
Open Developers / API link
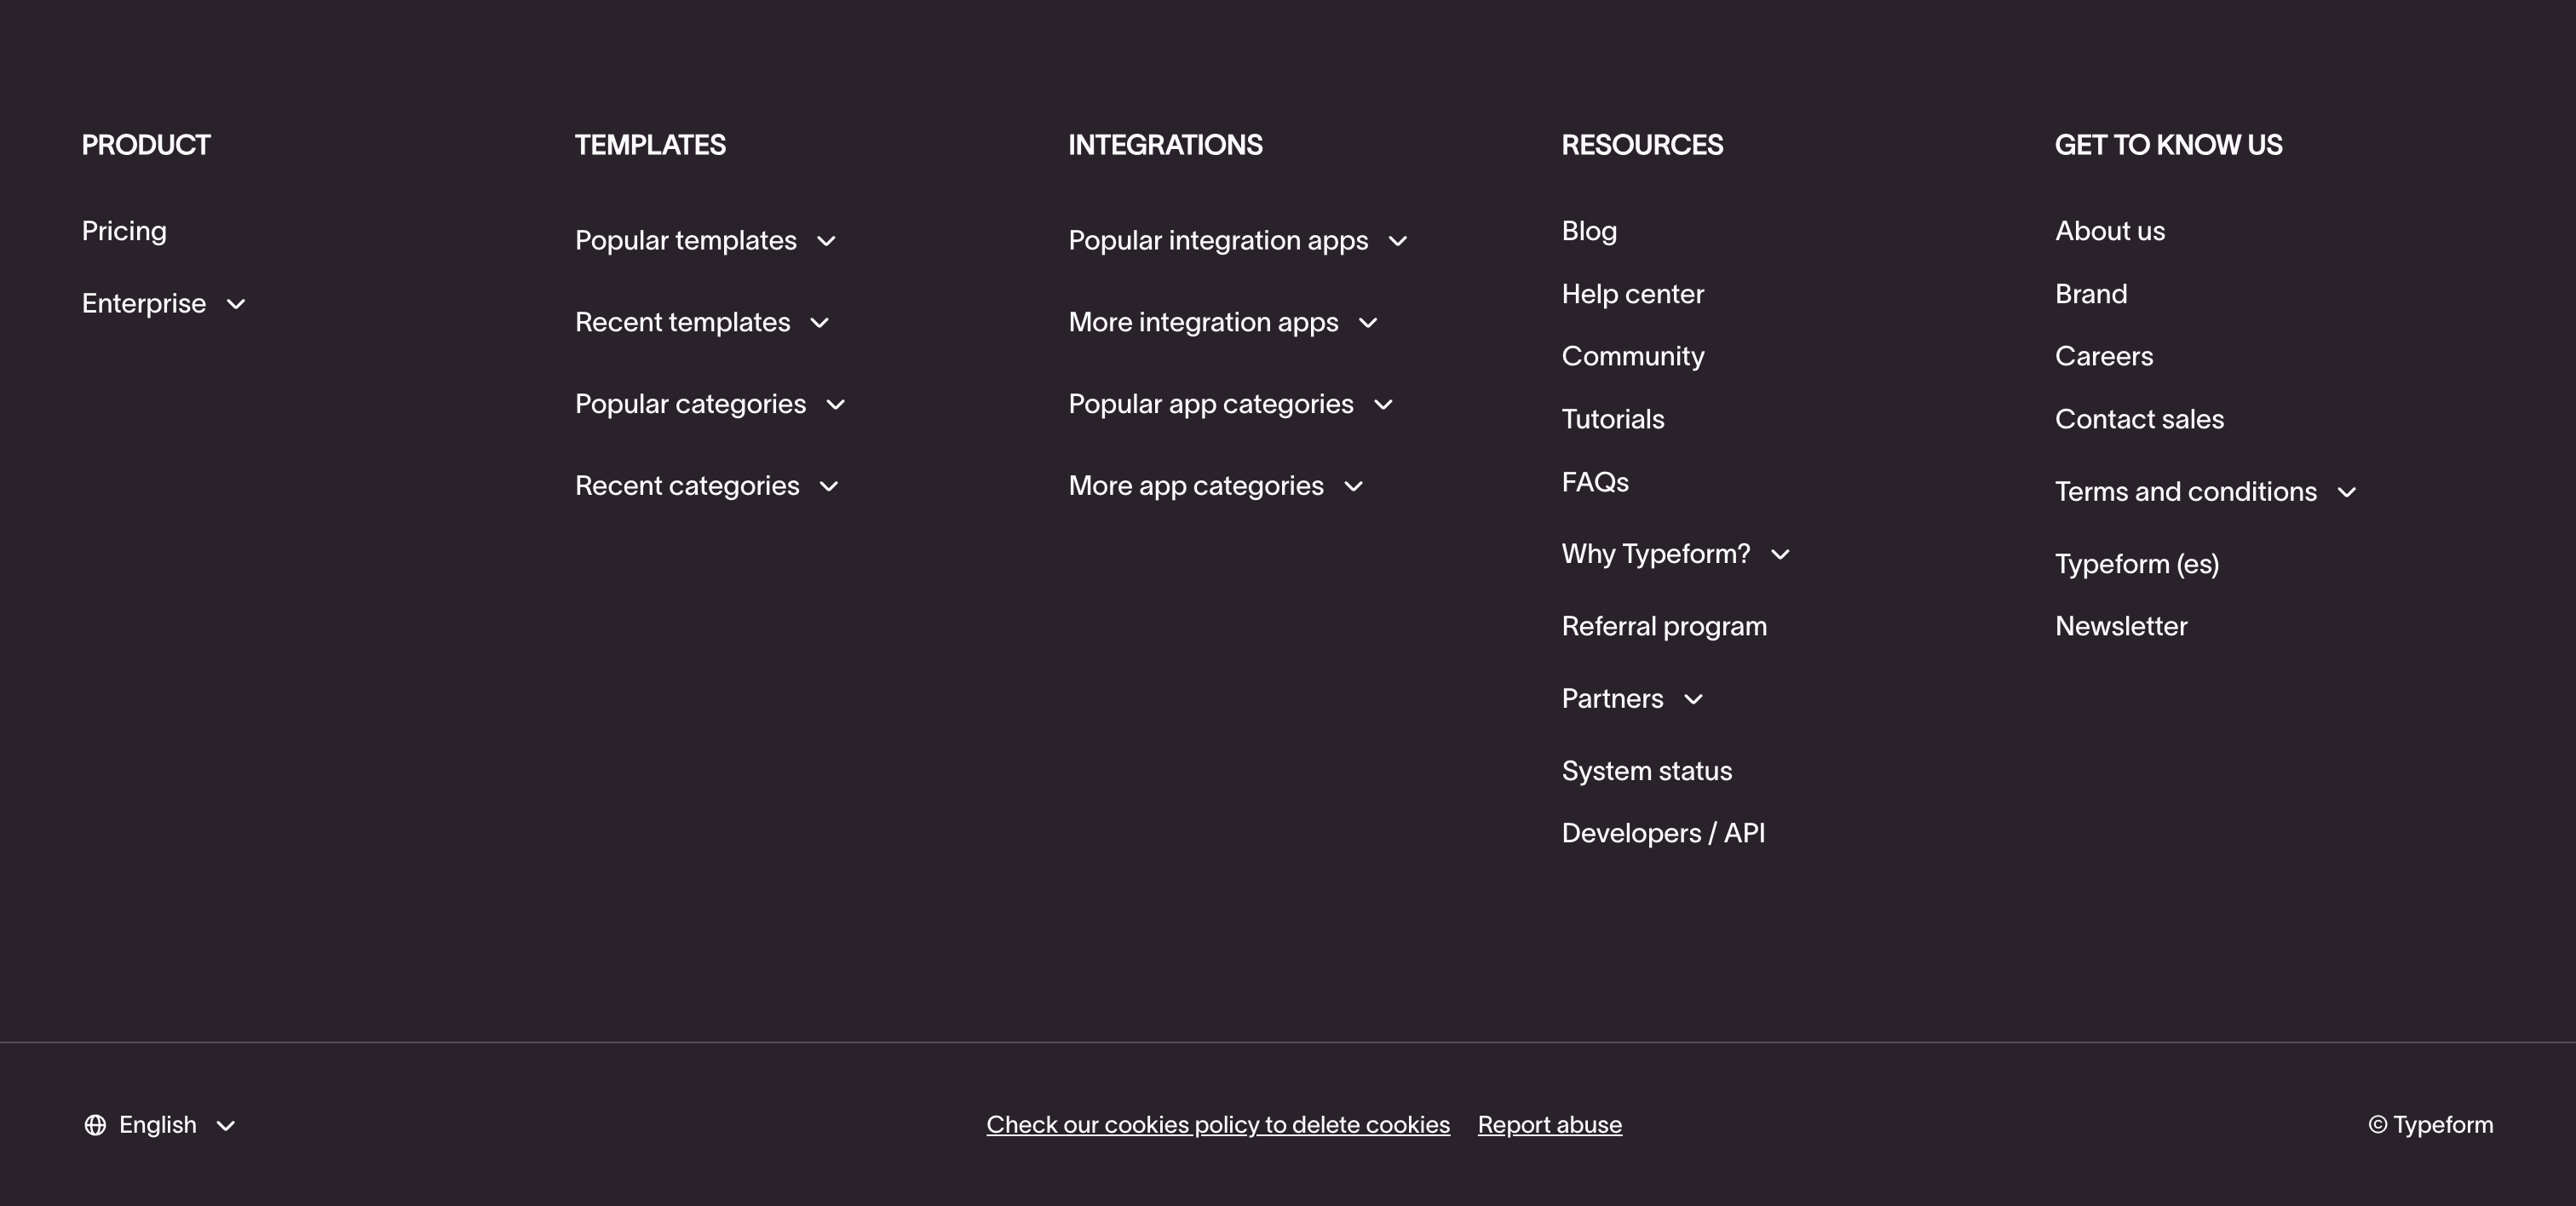coord(1663,833)
